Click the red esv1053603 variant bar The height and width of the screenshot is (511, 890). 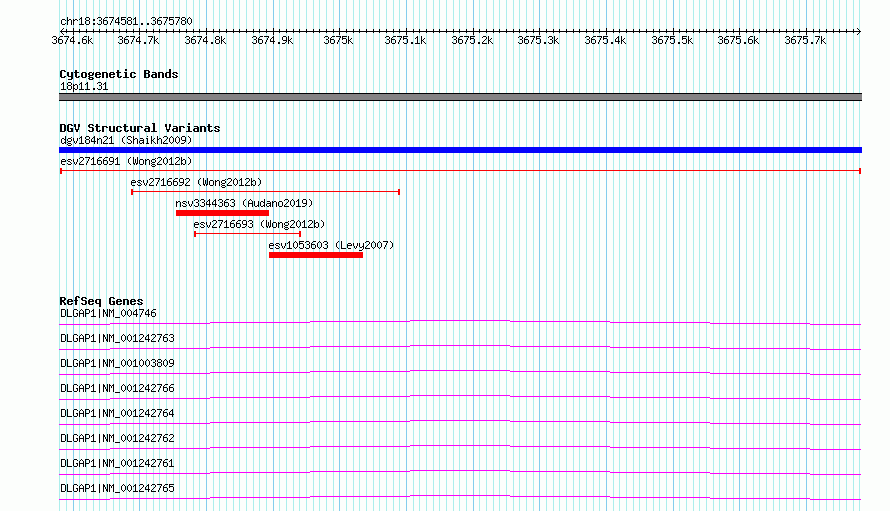point(316,255)
